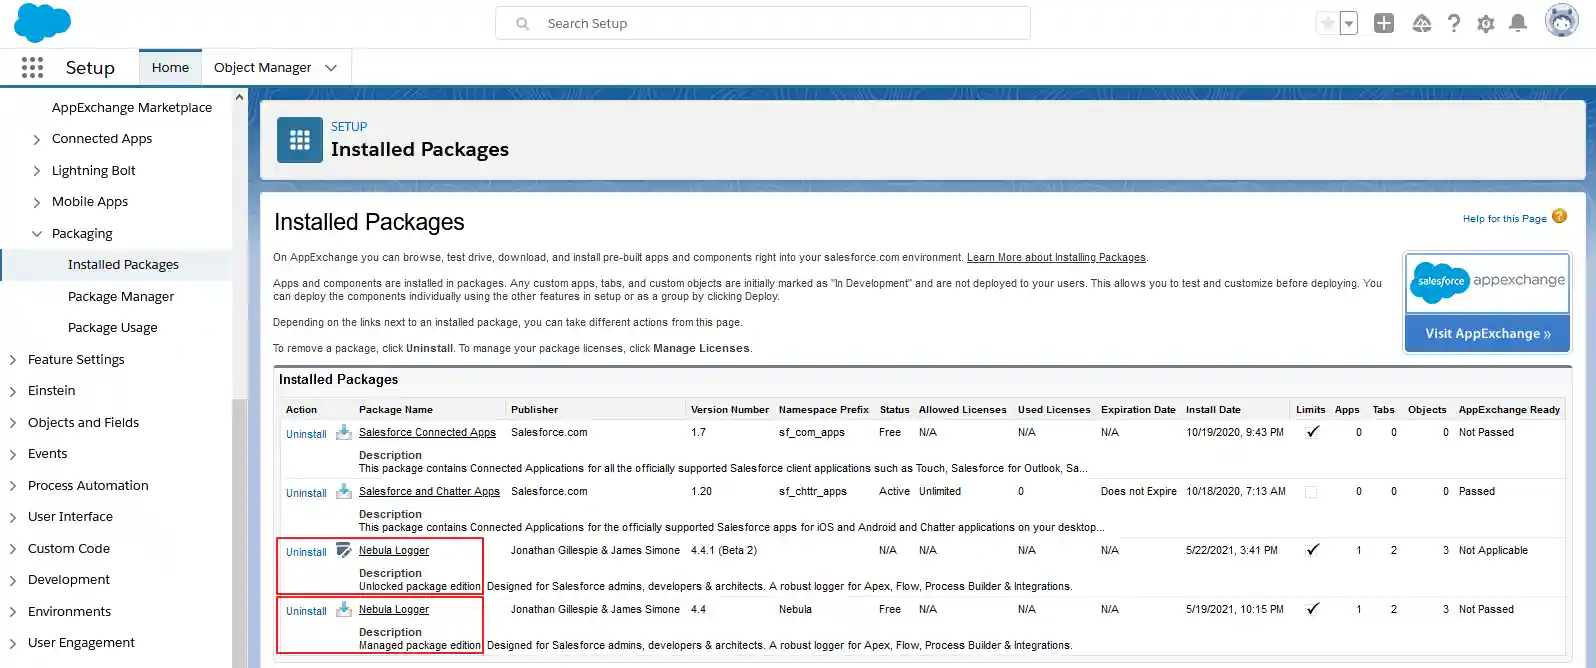Open the user avatar profile menu
This screenshot has width=1596, height=668.
1561,21
